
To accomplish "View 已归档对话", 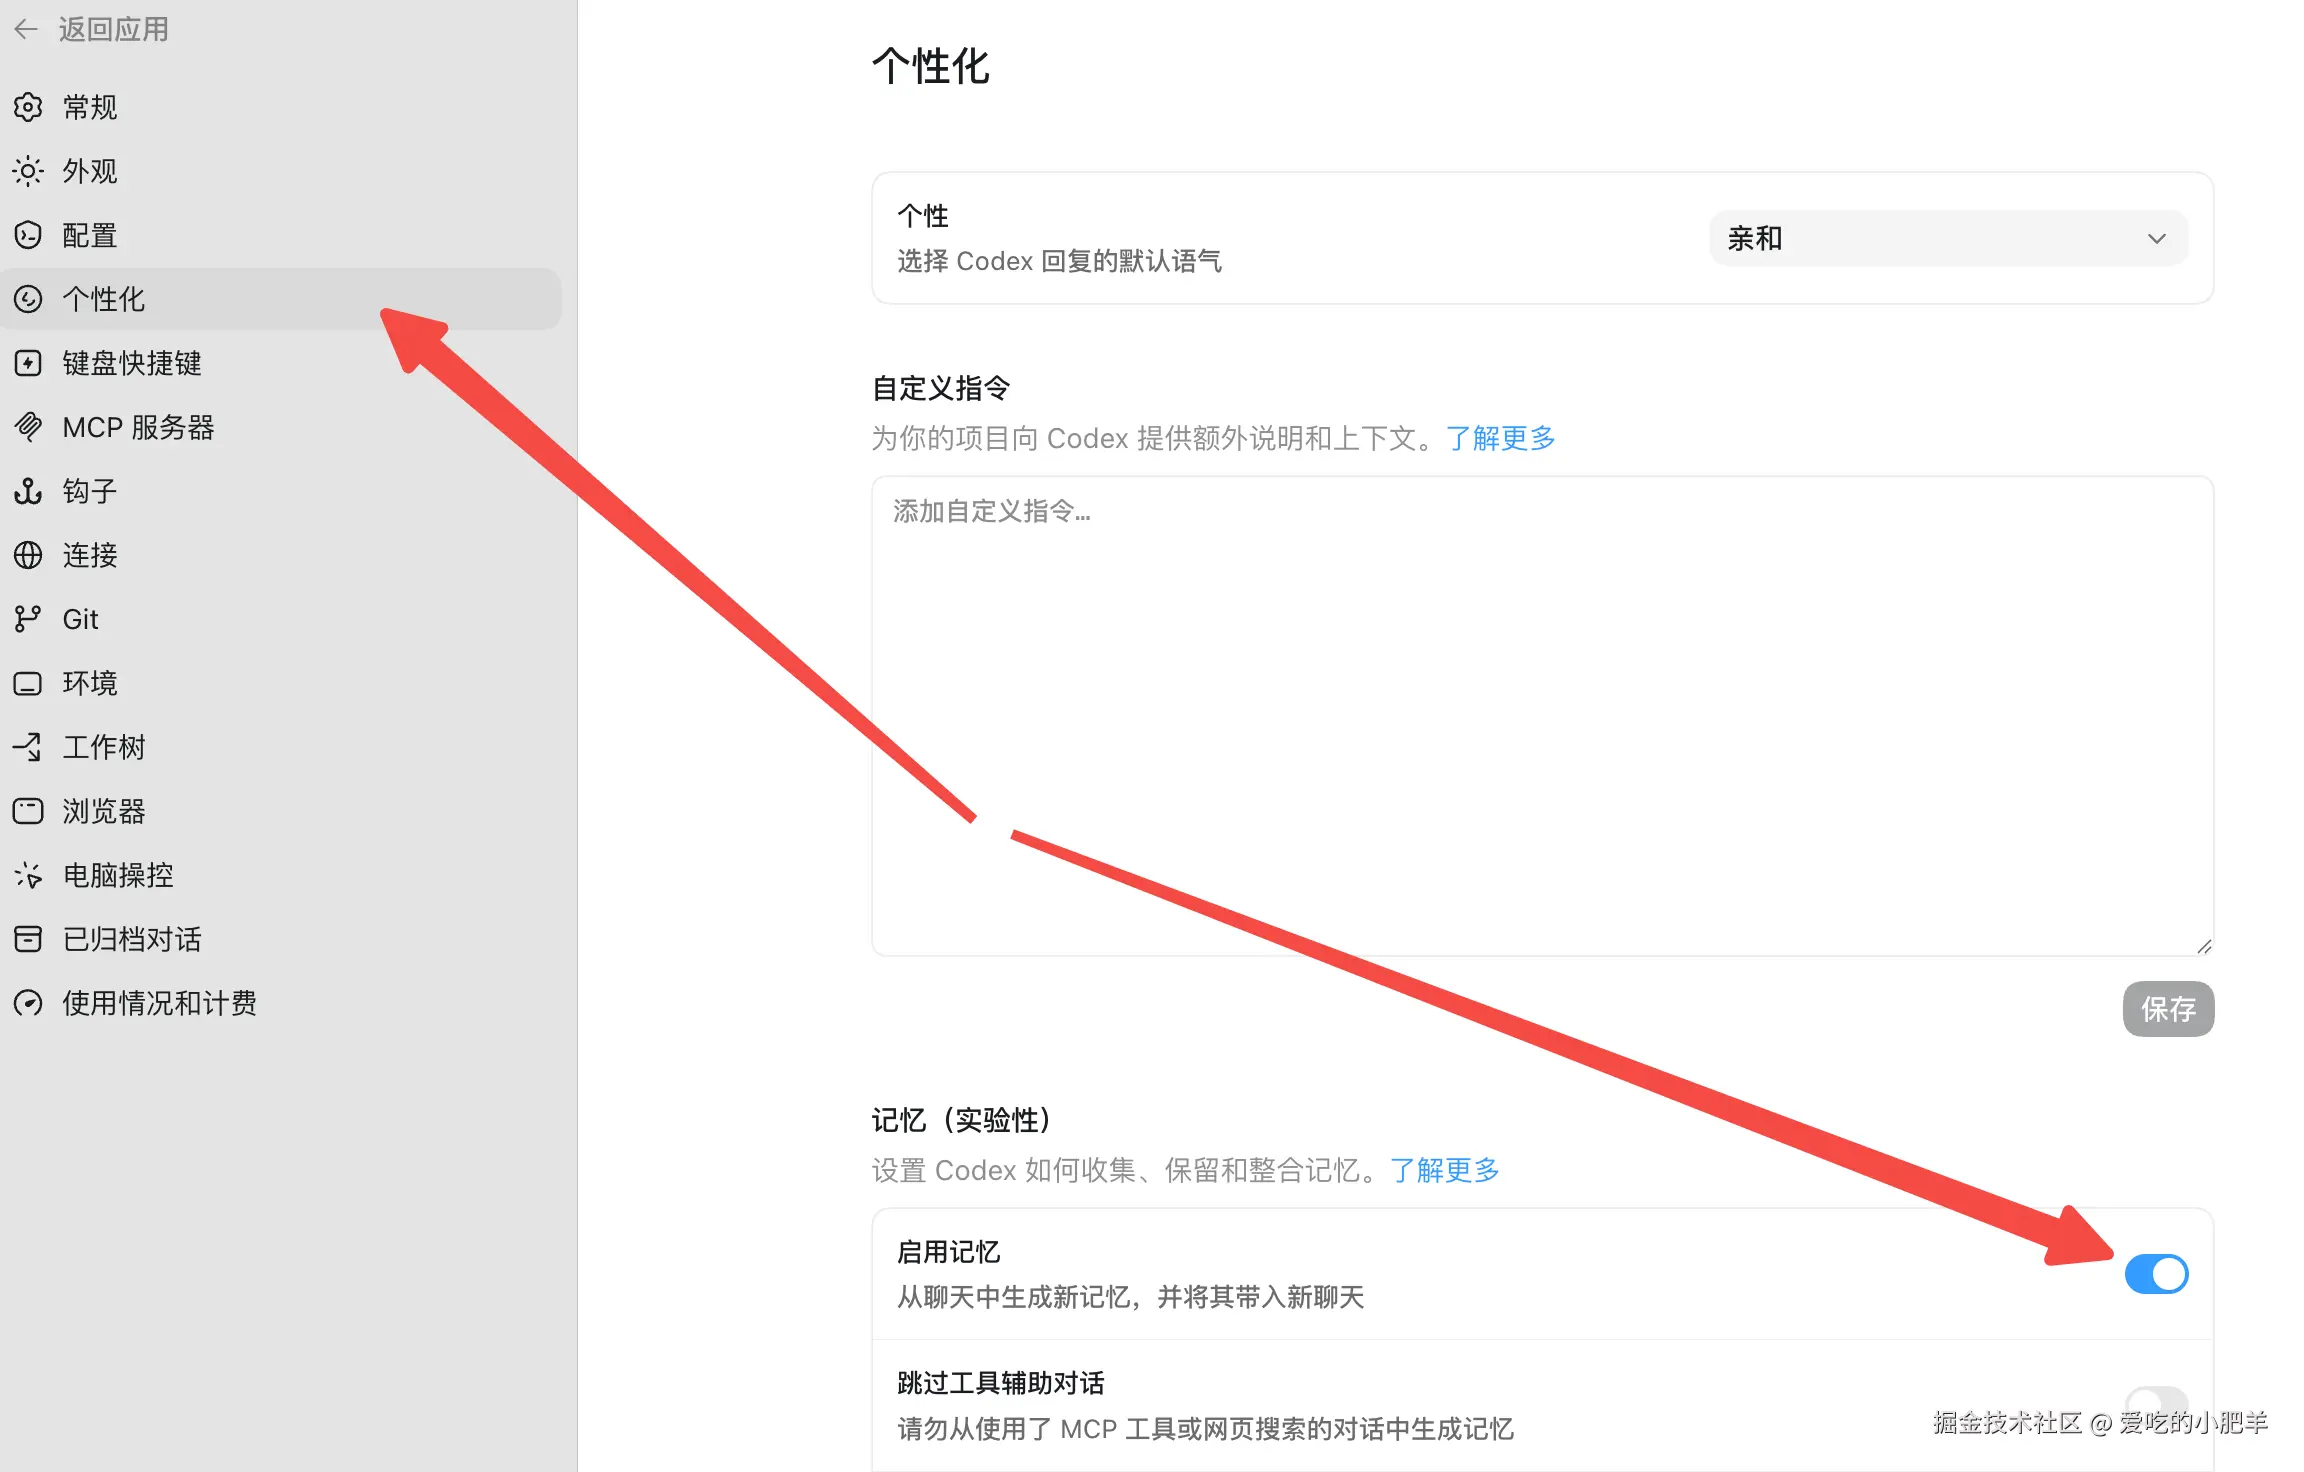I will click(x=281, y=939).
